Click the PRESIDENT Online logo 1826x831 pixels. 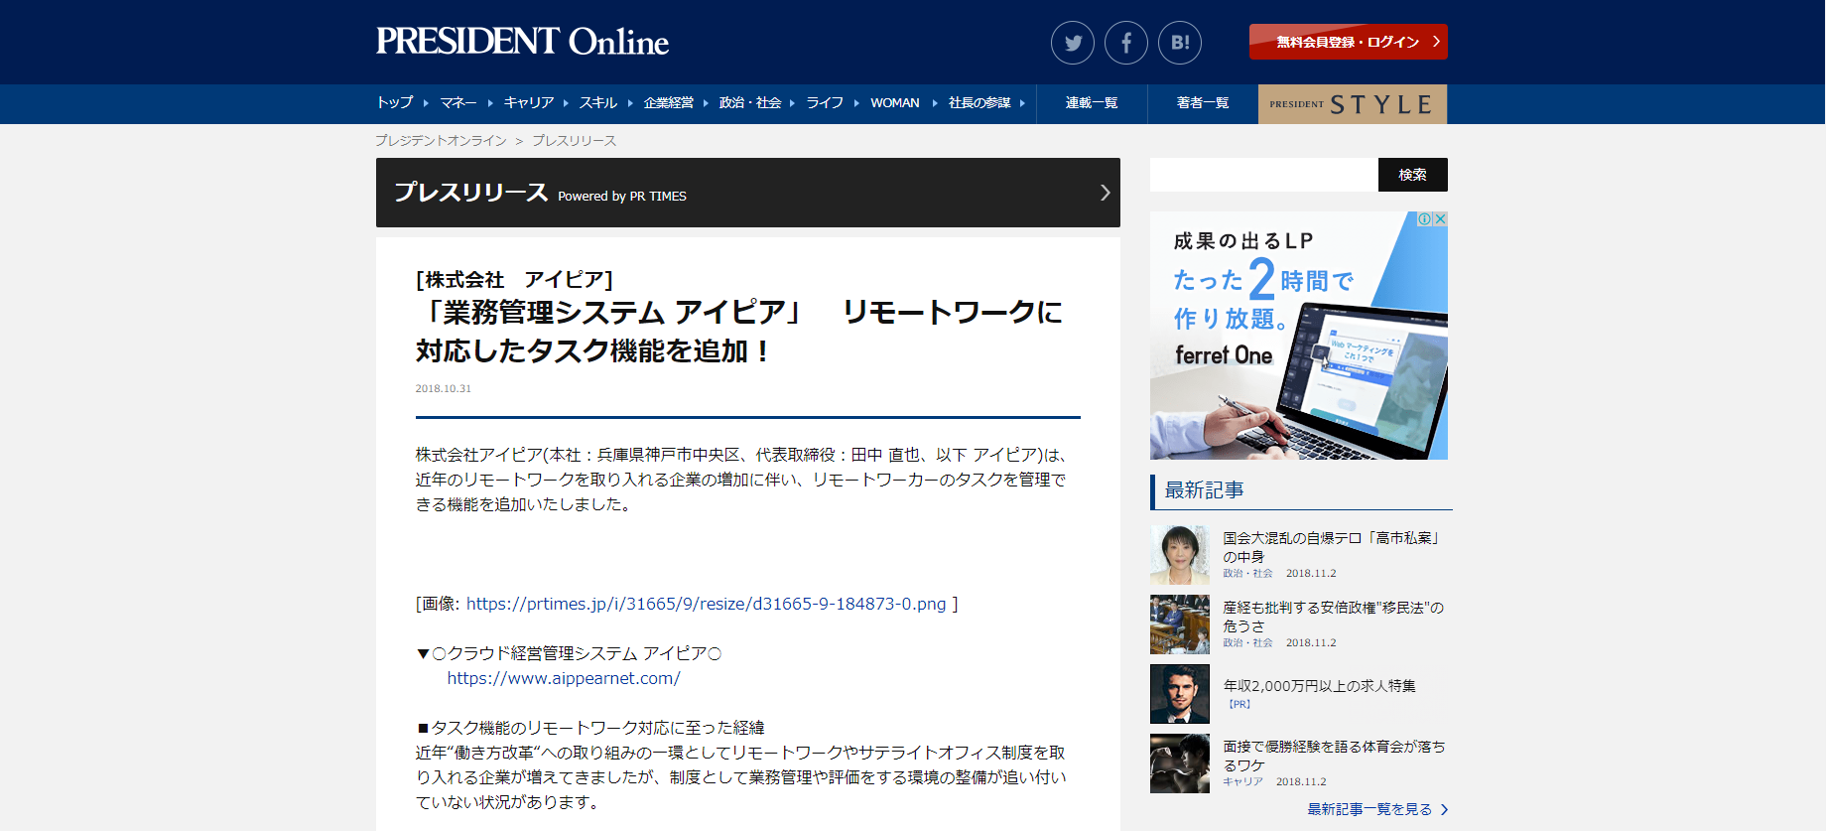point(522,41)
